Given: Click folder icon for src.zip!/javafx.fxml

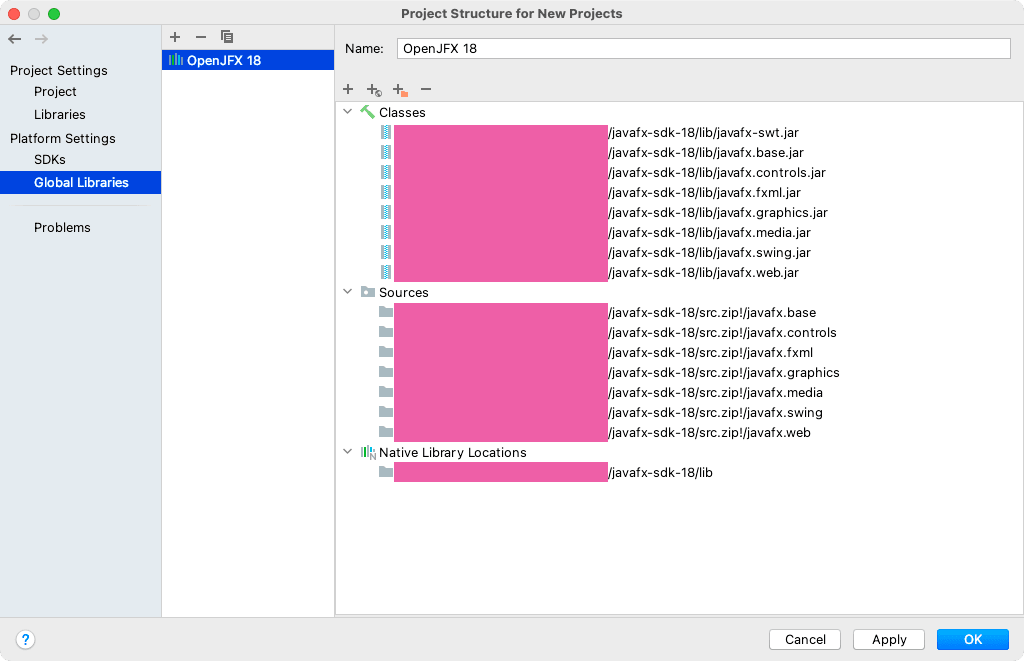Looking at the screenshot, I should (x=386, y=352).
